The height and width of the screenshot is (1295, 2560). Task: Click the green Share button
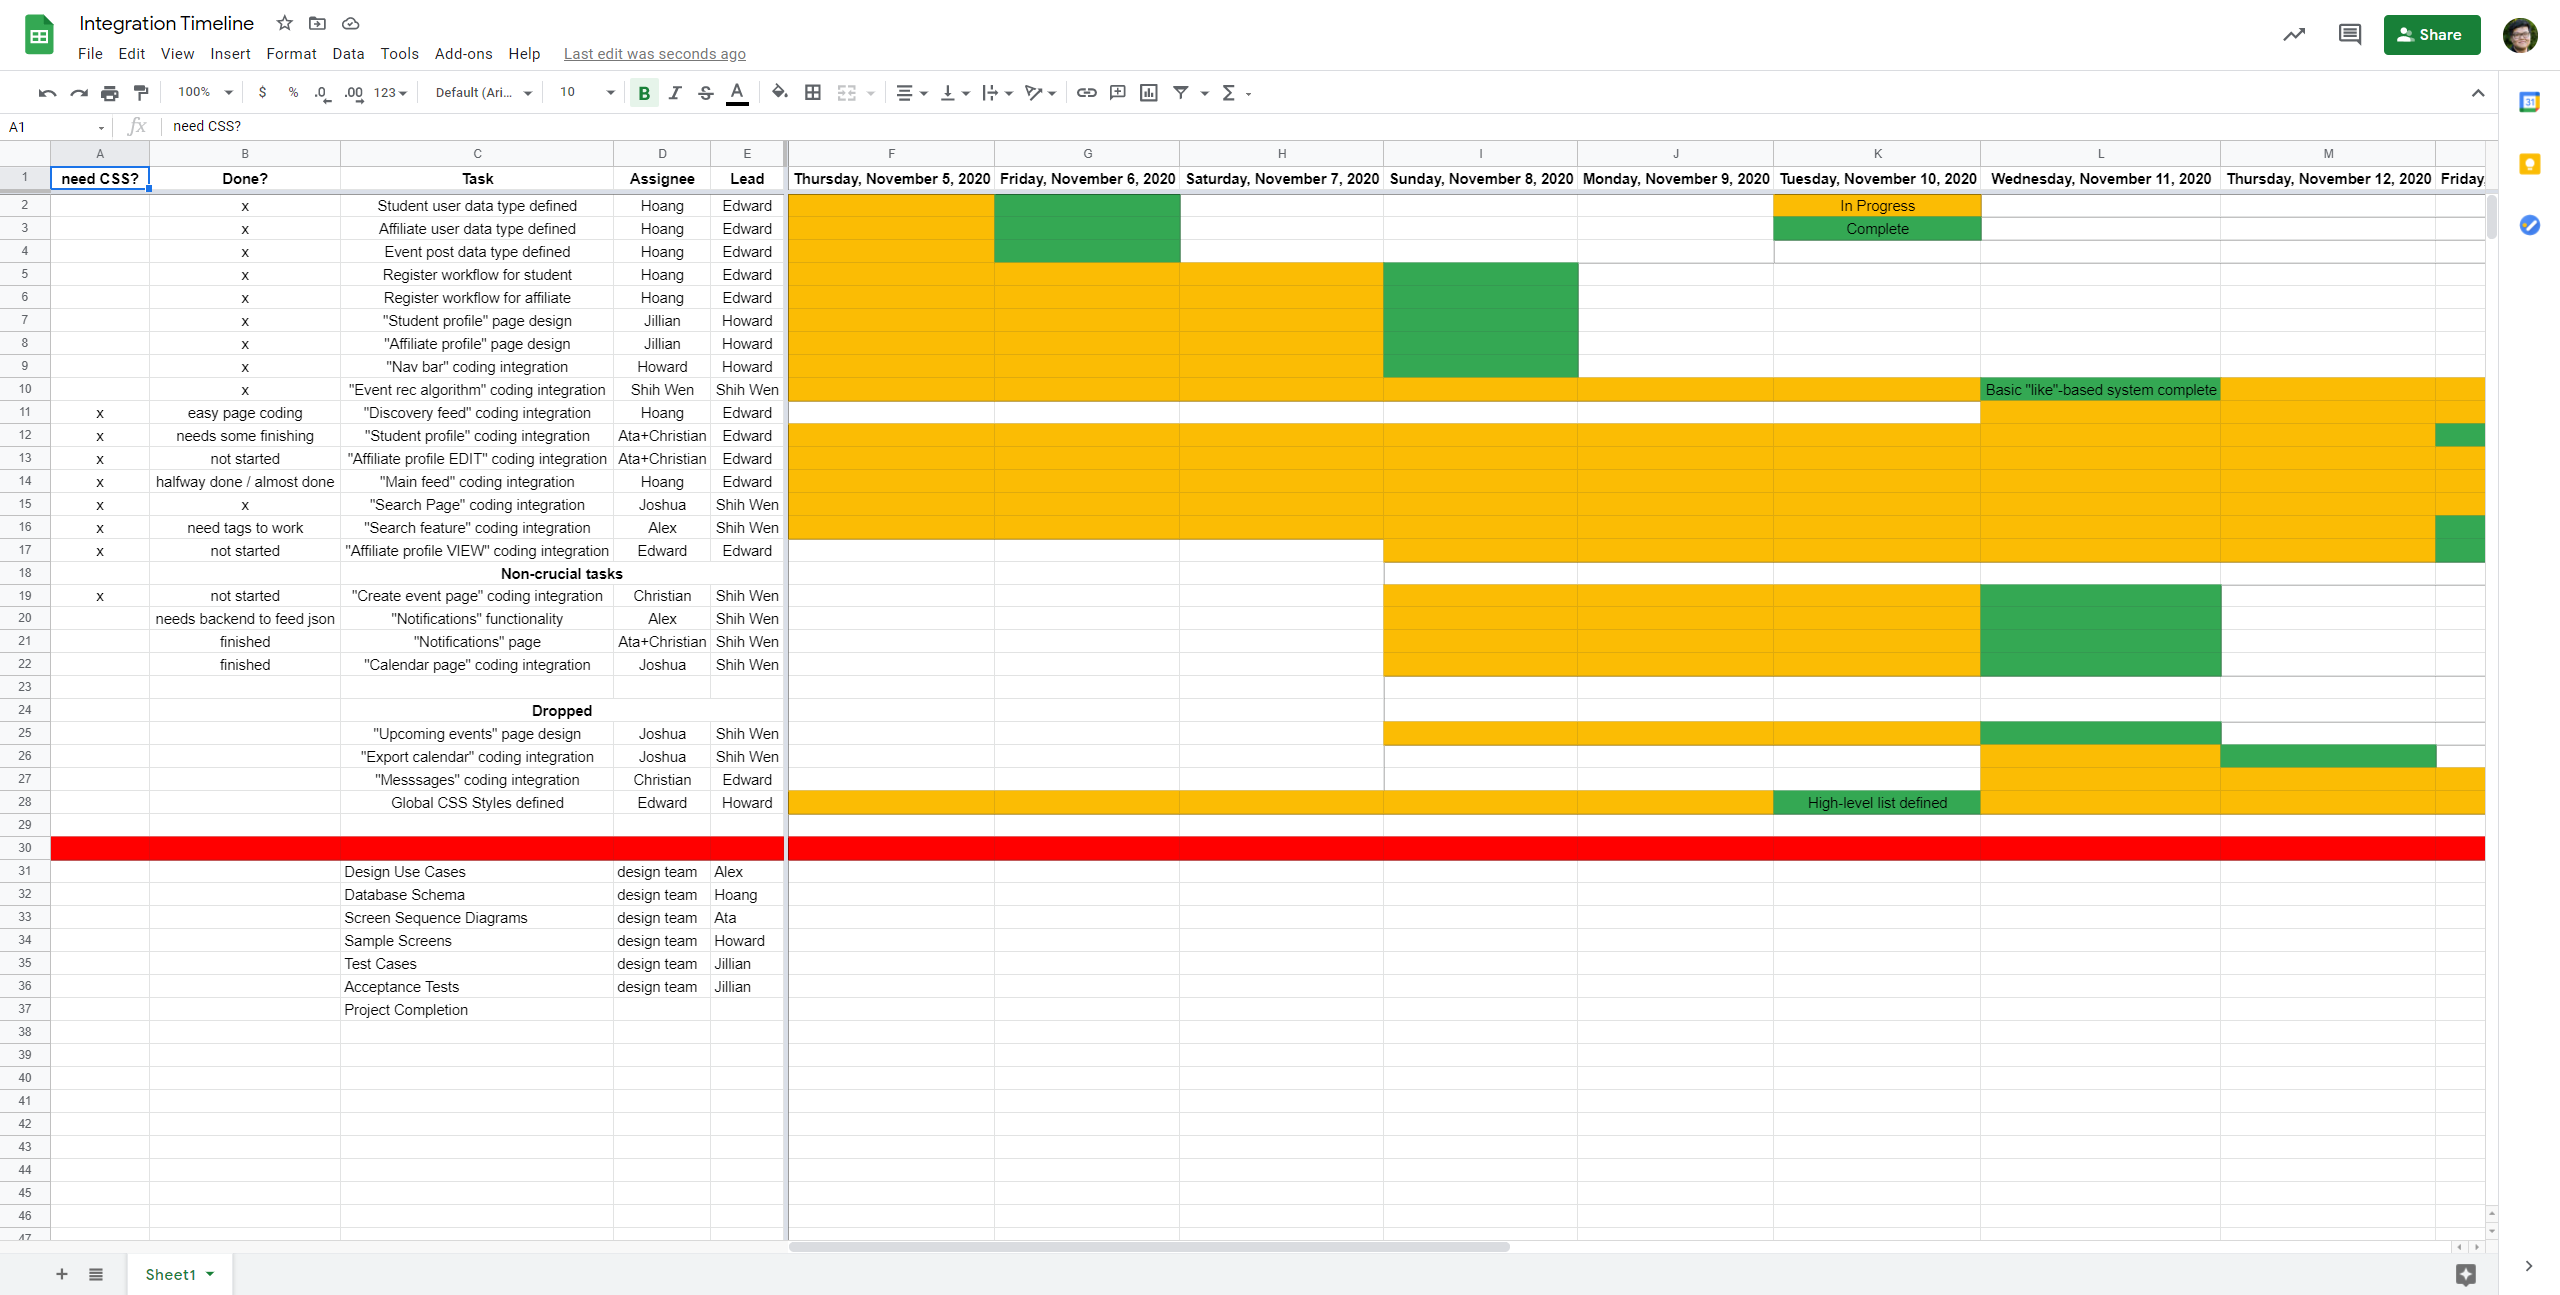coord(2431,35)
